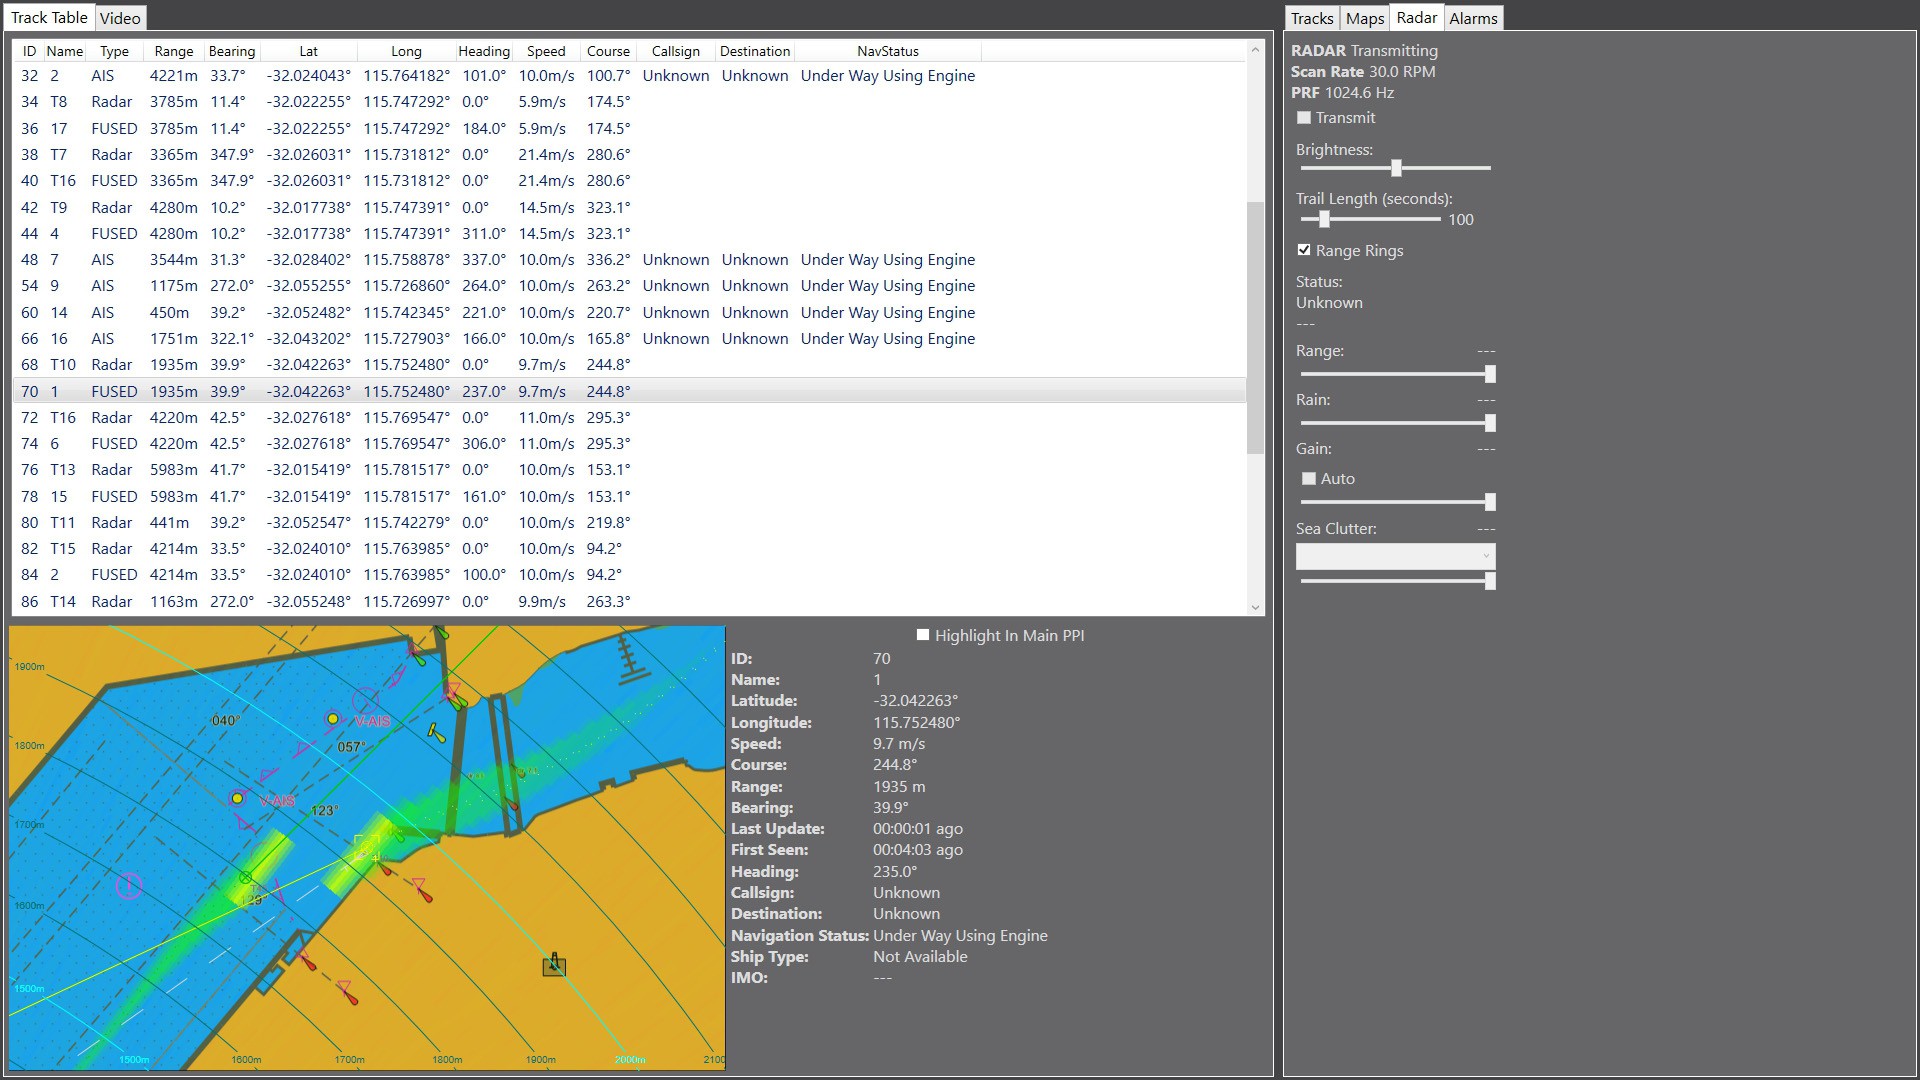The image size is (1920, 1080).
Task: Switch to the Video tab
Action: (x=120, y=18)
